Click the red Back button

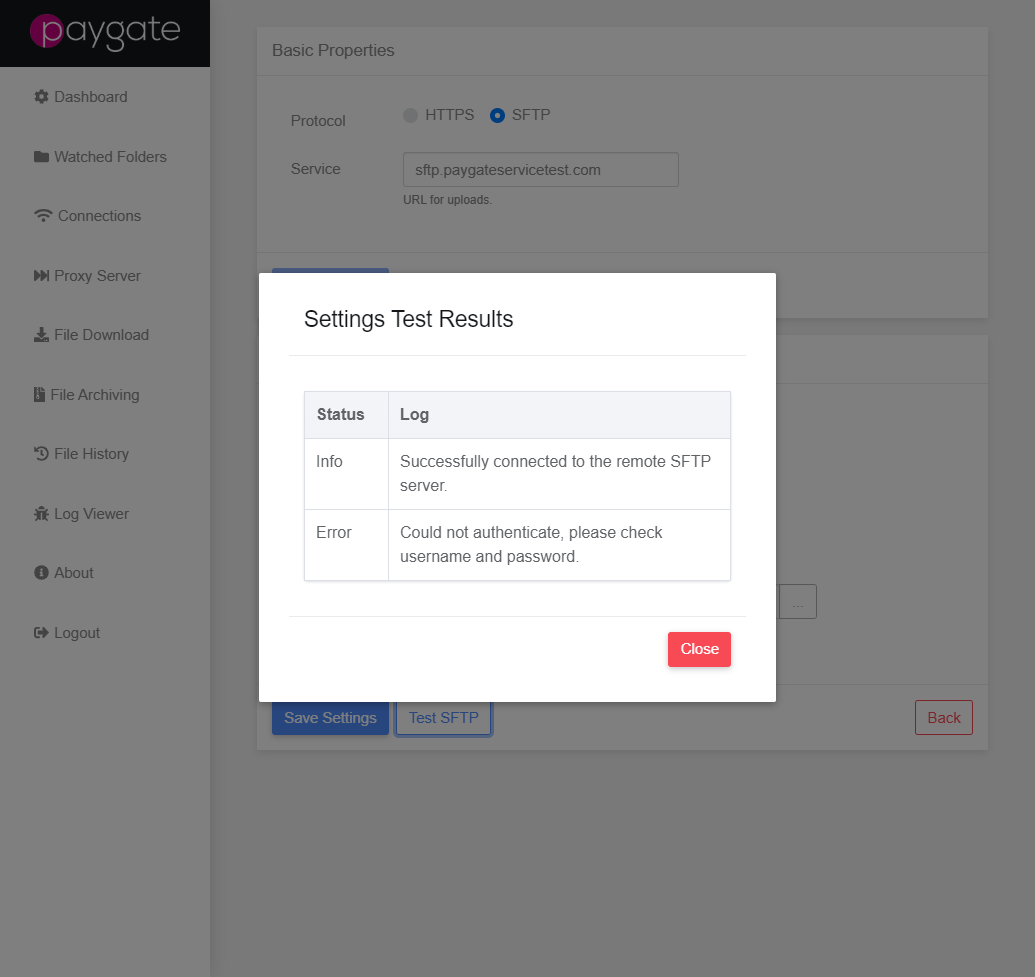click(x=943, y=718)
